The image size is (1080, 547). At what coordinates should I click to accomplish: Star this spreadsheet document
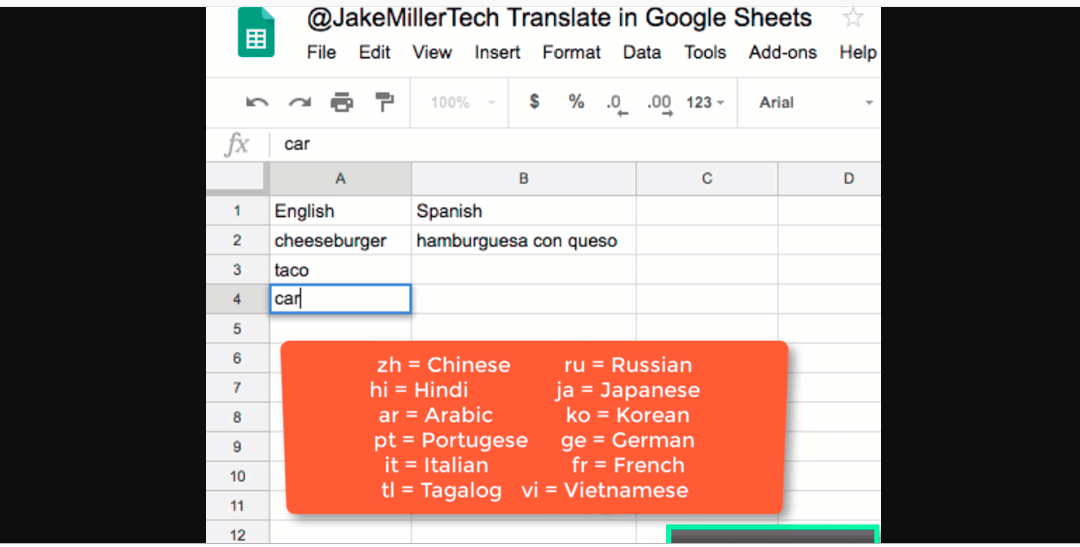click(x=853, y=18)
